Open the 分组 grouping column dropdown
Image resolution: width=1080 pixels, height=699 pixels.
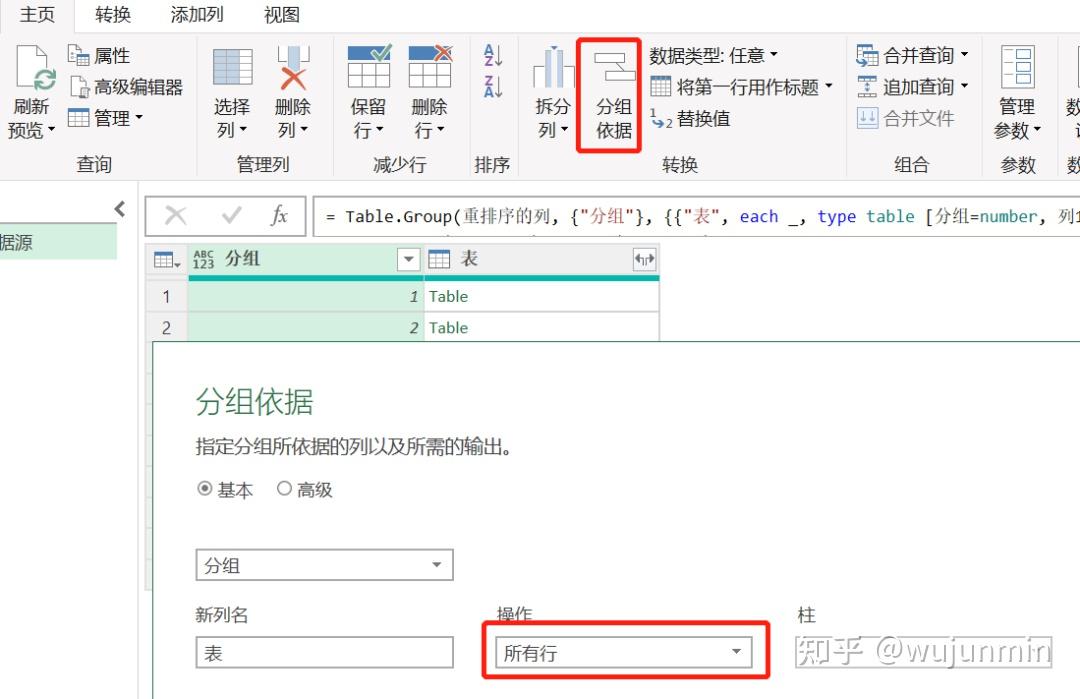324,565
